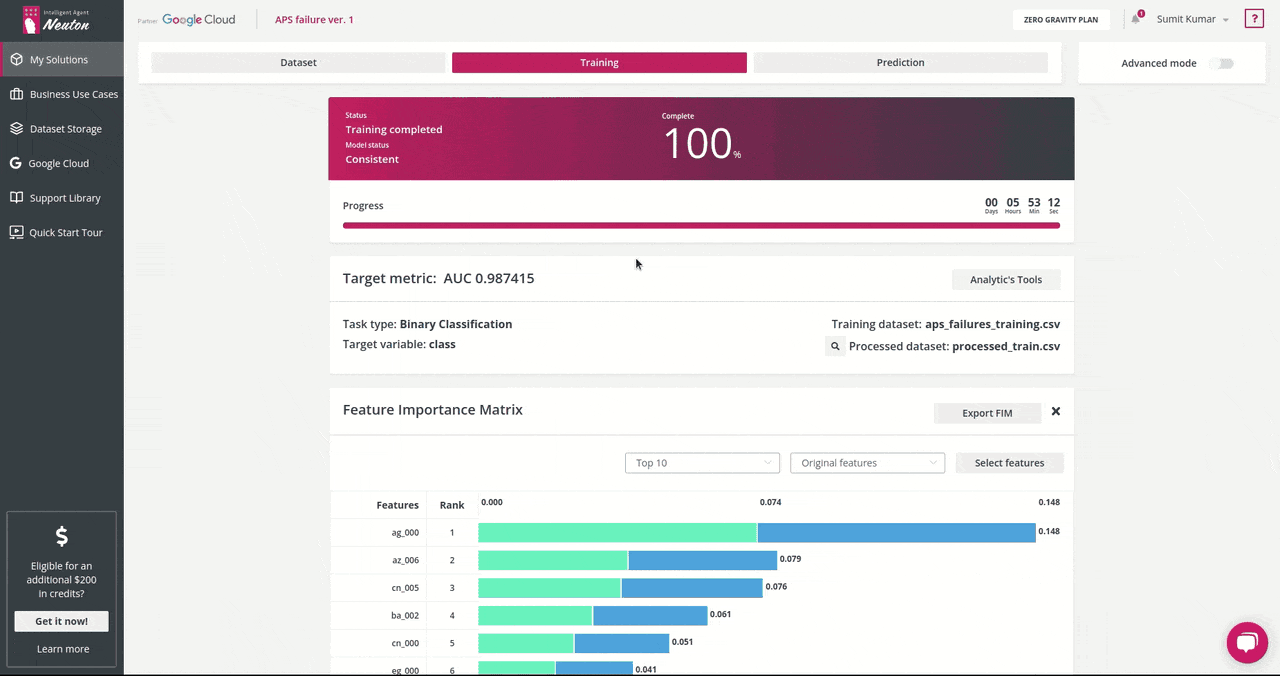Click the Select features button

pyautogui.click(x=1009, y=463)
